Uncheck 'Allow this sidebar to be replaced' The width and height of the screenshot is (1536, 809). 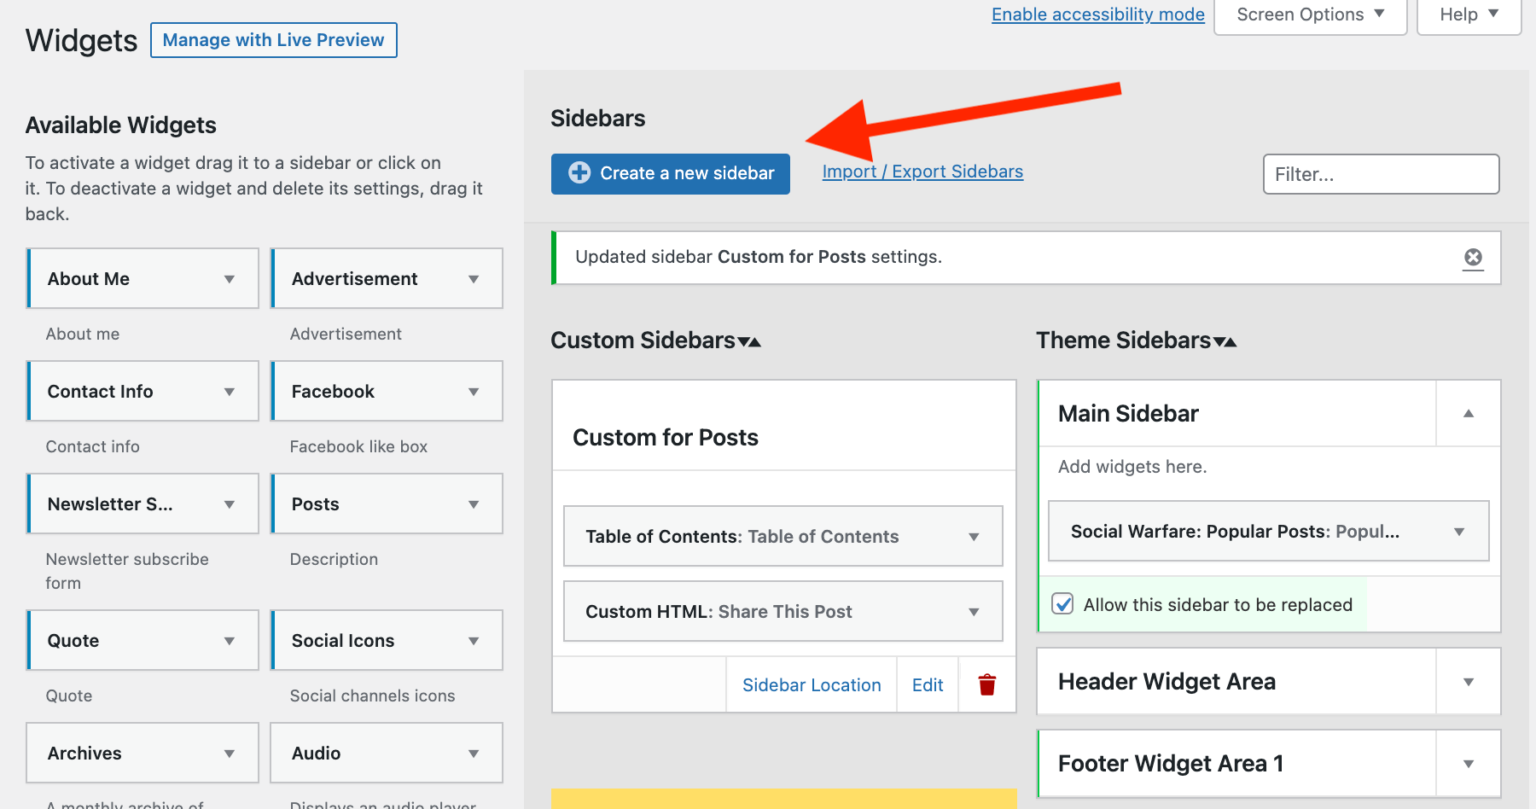click(1062, 604)
